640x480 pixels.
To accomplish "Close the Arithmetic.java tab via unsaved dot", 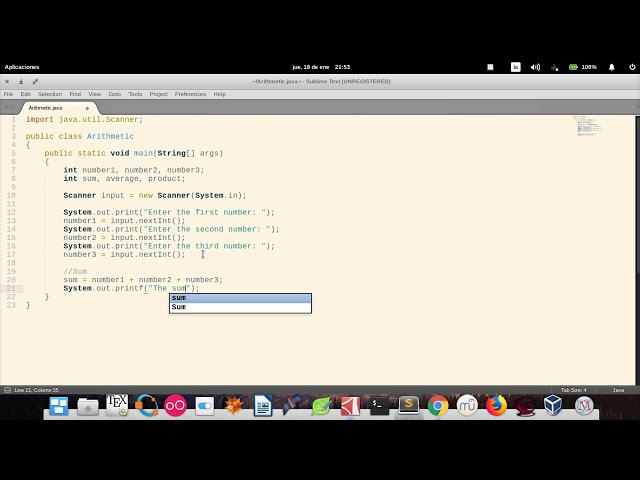I will coord(87,108).
